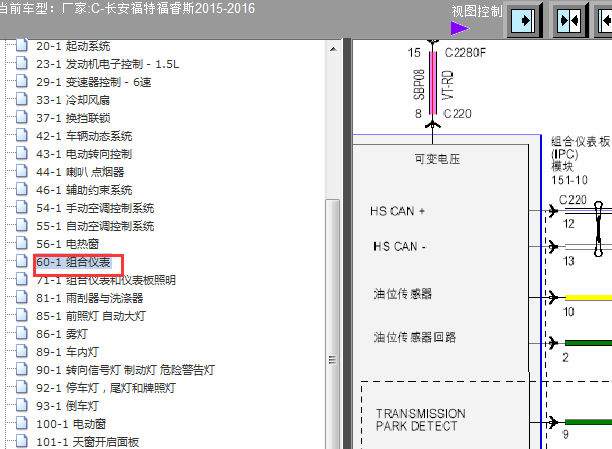Click page icon beside 20-1 起动系统
612x449 pixels.
coord(22,45)
